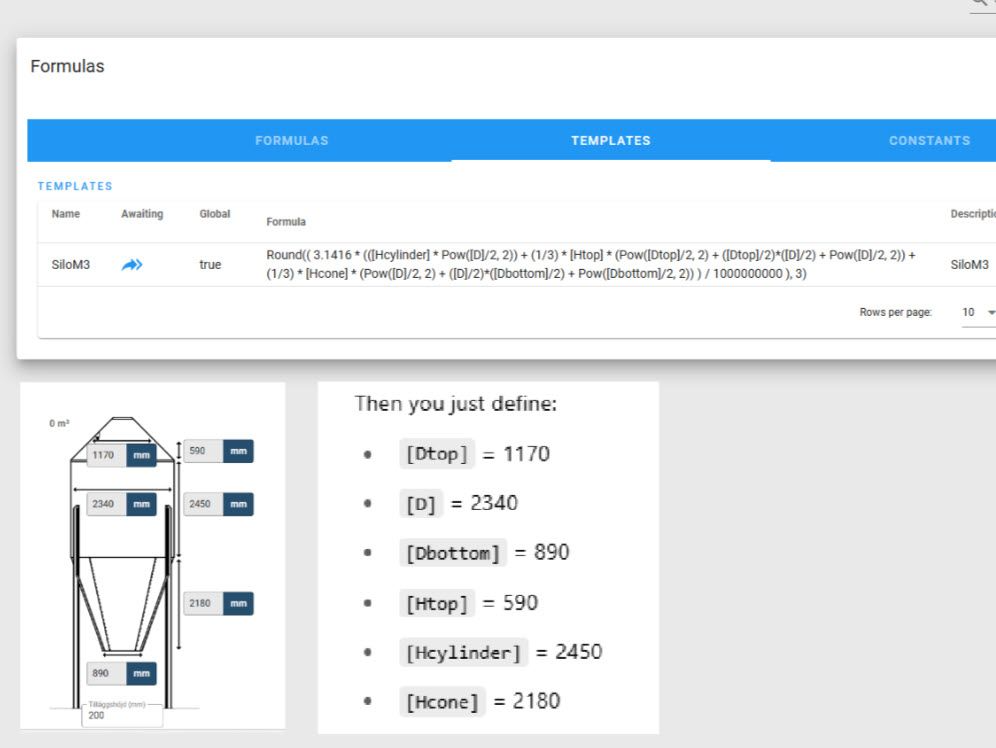Open the Rows per page dropdown
Viewport: 996px width, 748px height.
[978, 312]
